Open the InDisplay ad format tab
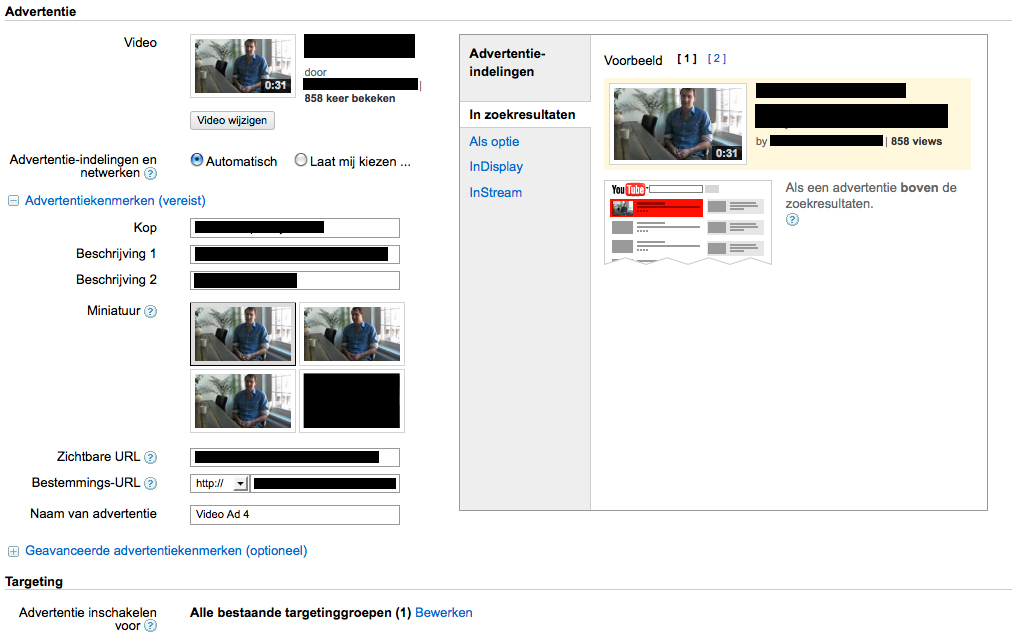 coord(496,167)
